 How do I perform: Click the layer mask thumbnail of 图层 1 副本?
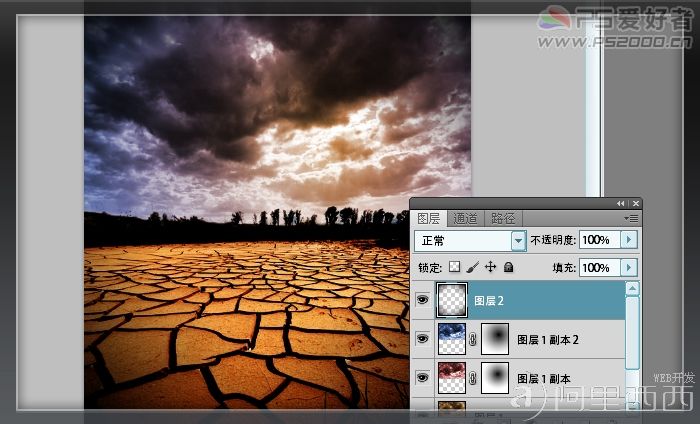[x=495, y=378]
